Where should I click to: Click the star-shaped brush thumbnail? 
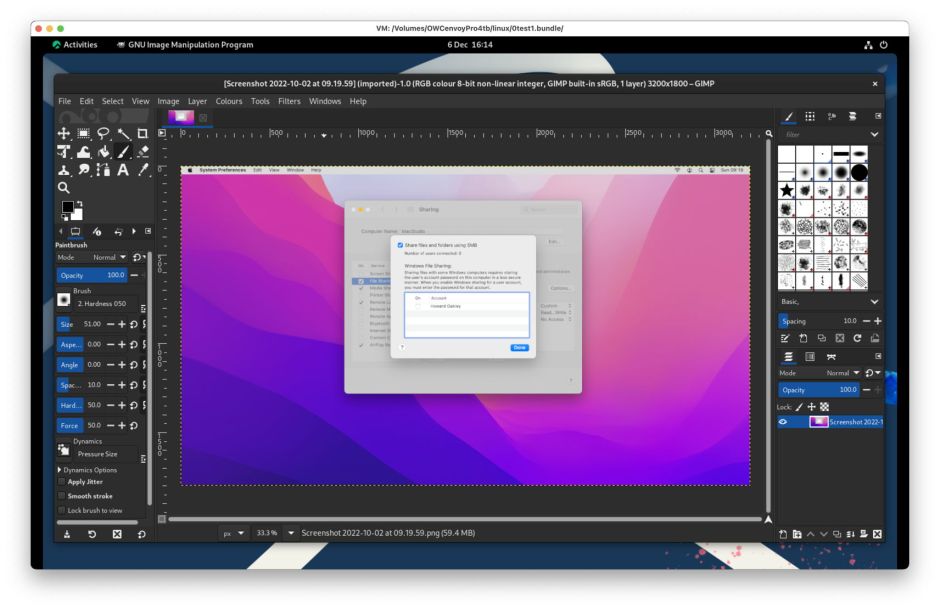pos(788,190)
